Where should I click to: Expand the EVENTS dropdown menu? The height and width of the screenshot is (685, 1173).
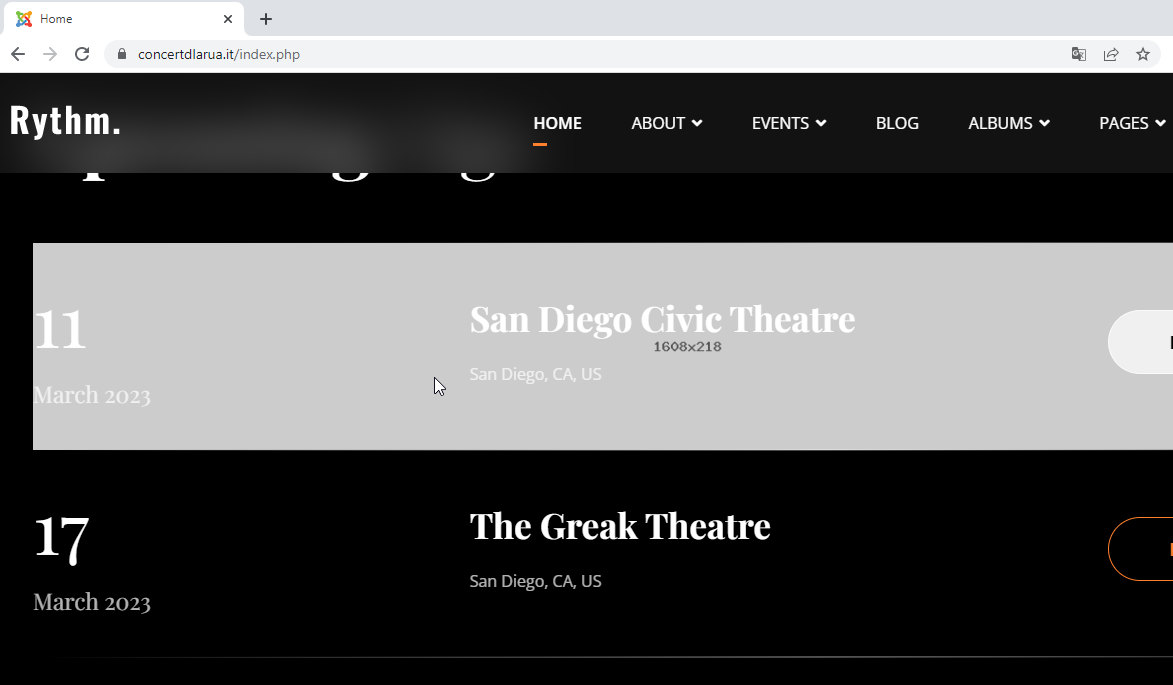(788, 123)
